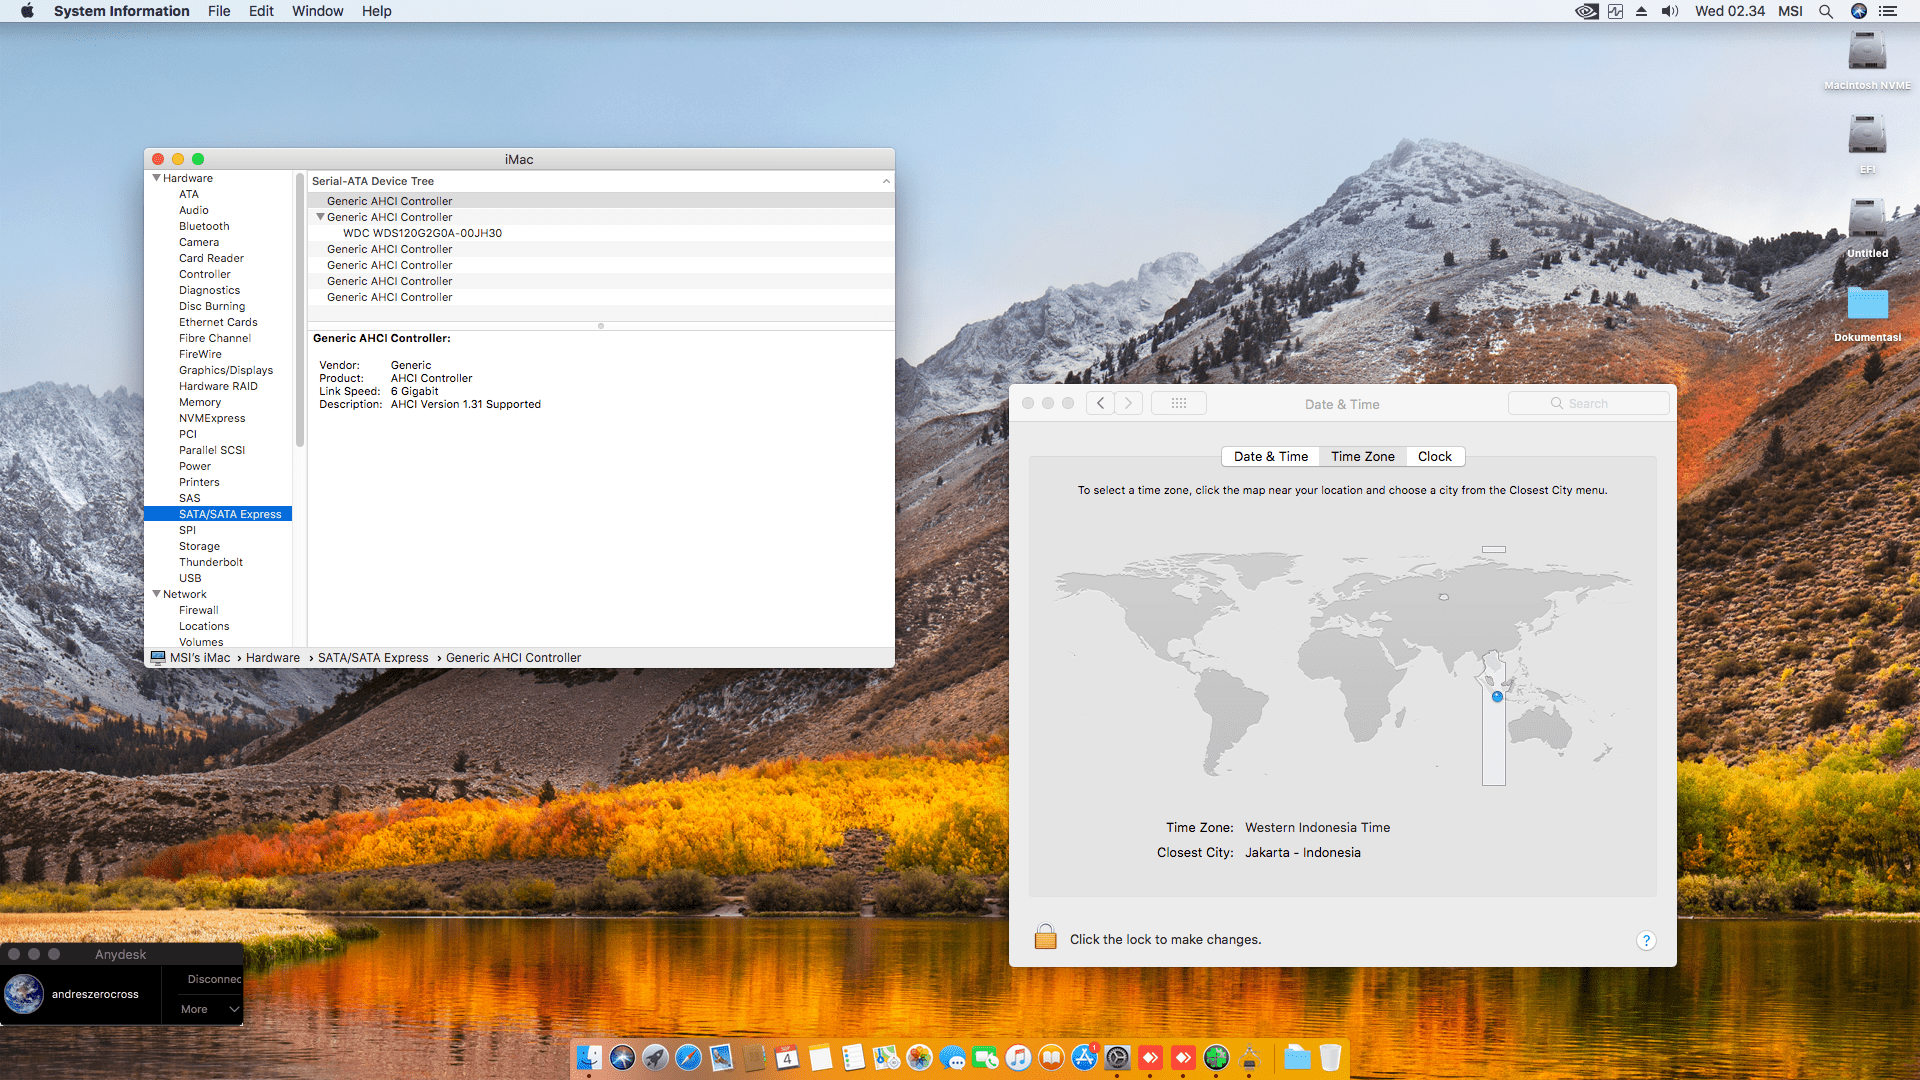Click the lock icon to make changes
This screenshot has height=1080, width=1920.
[x=1045, y=938]
